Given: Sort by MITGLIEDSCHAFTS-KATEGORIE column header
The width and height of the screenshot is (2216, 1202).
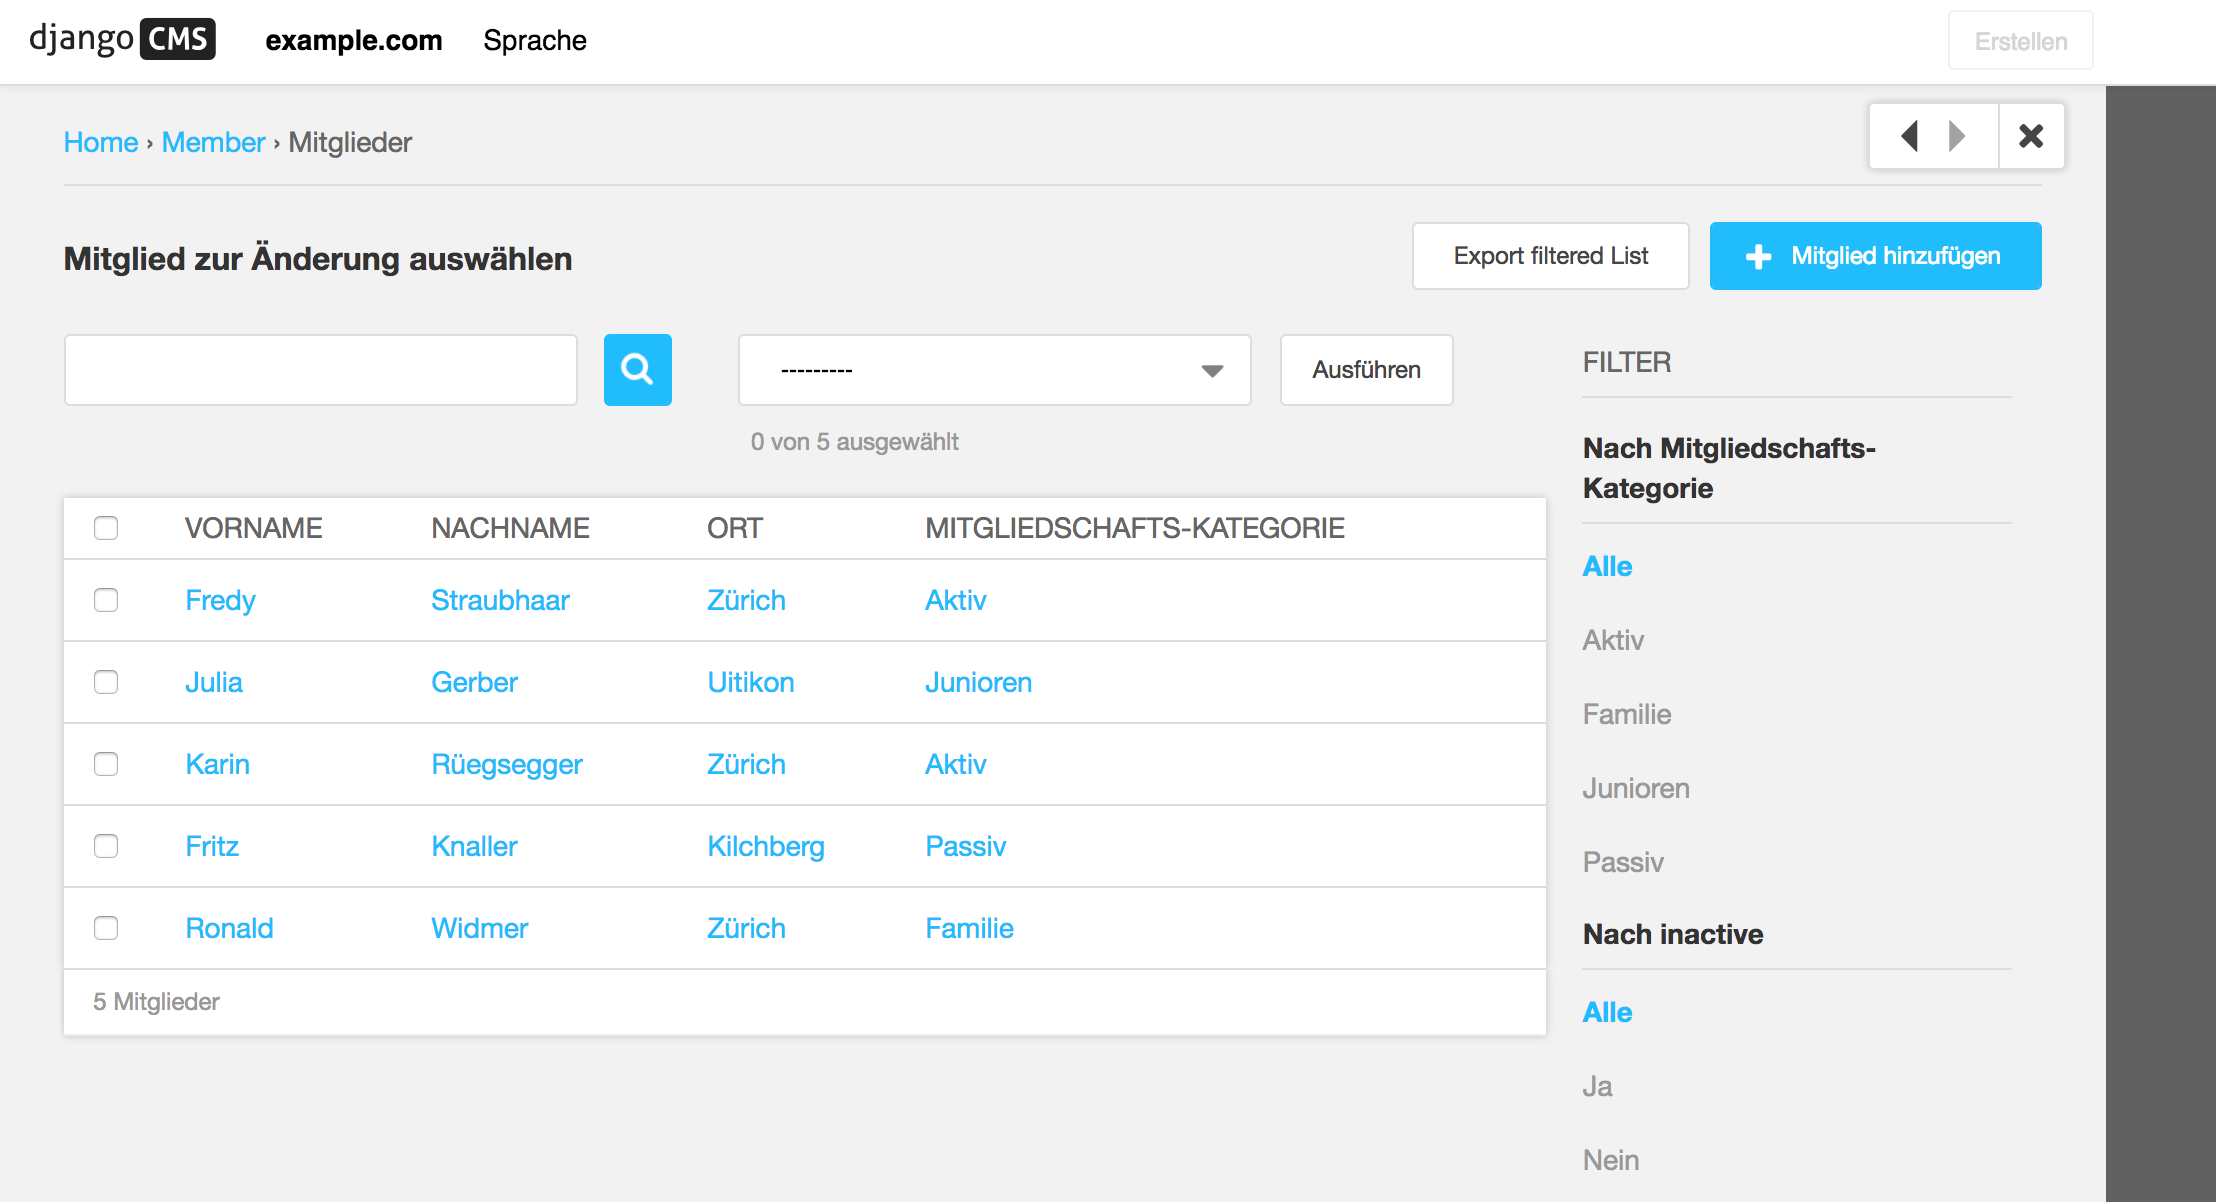Looking at the screenshot, I should (x=1135, y=528).
